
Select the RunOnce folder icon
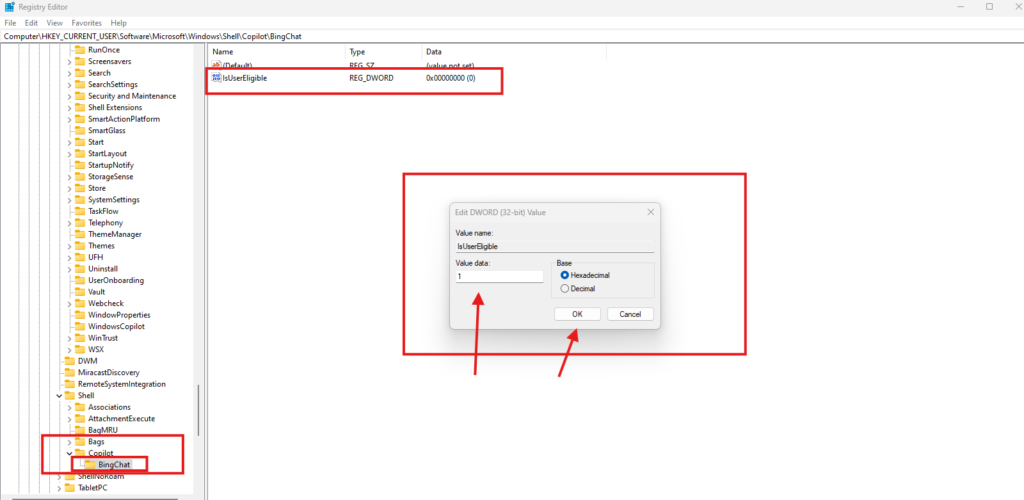click(80, 50)
